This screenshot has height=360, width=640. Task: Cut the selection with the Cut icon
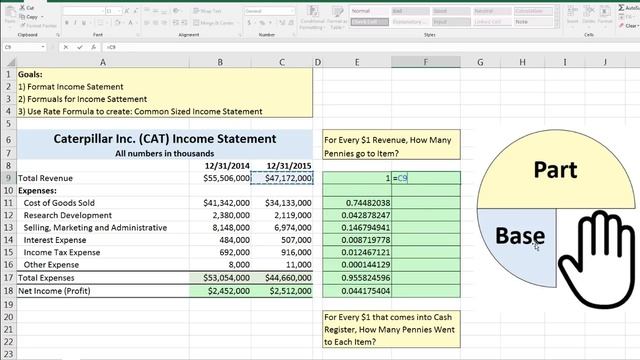22,8
